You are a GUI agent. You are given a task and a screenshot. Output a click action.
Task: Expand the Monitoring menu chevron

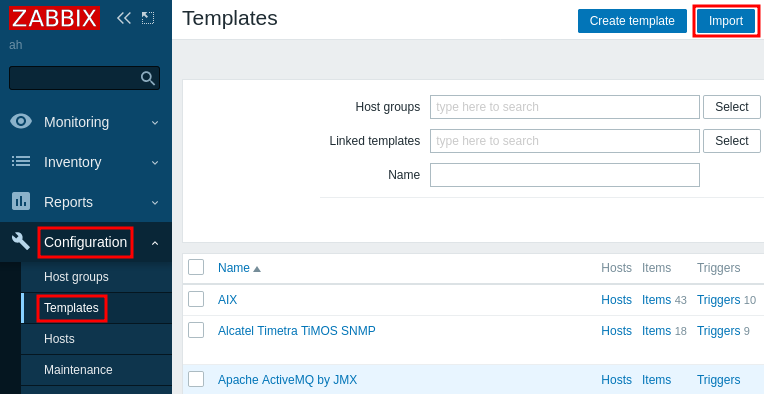[155, 123]
